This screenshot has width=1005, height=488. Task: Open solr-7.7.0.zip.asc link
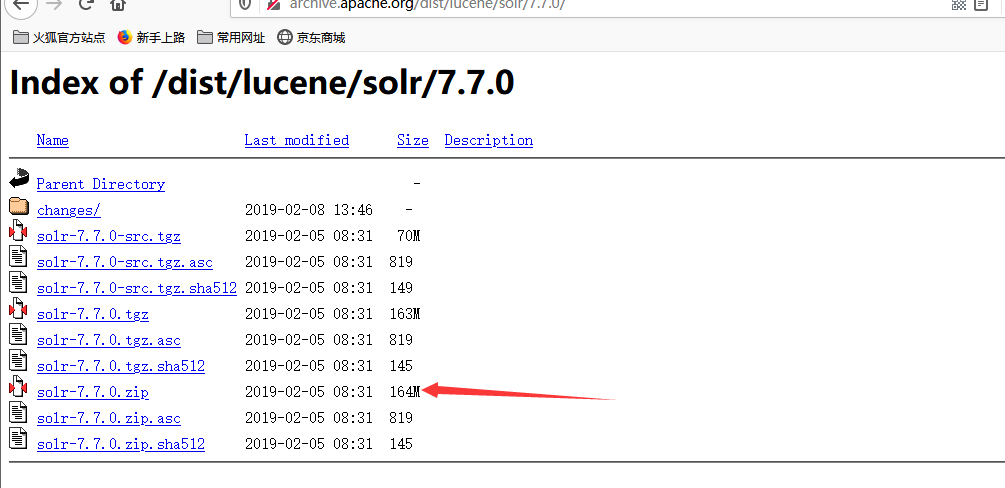(109, 419)
